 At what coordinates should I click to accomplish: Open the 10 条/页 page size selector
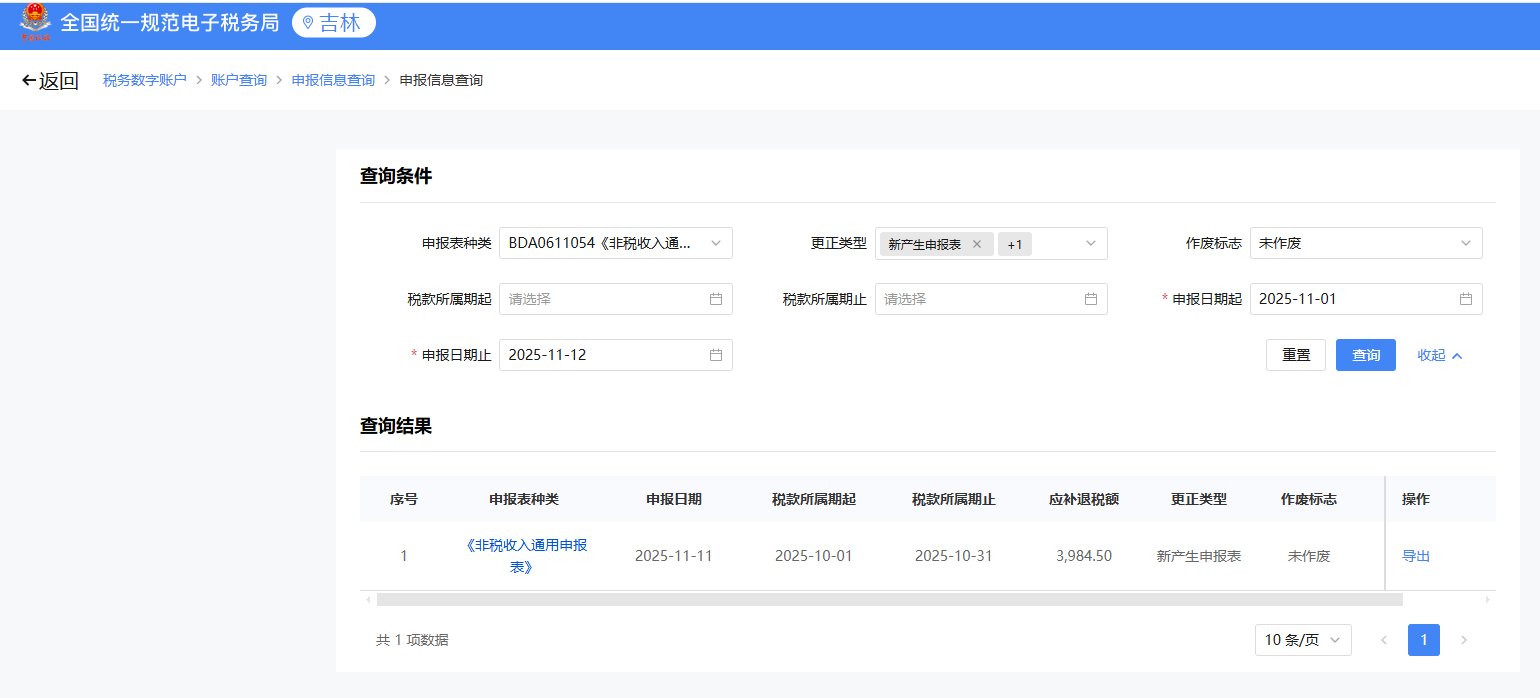click(x=1303, y=640)
